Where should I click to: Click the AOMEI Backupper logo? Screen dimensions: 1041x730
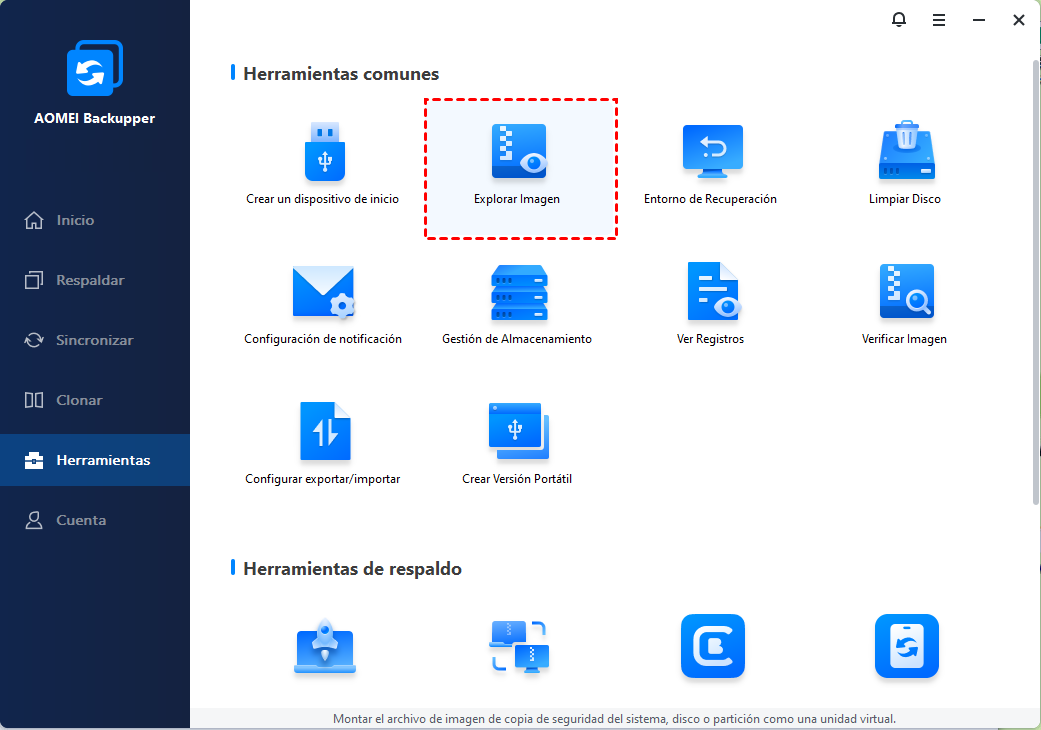[95, 70]
